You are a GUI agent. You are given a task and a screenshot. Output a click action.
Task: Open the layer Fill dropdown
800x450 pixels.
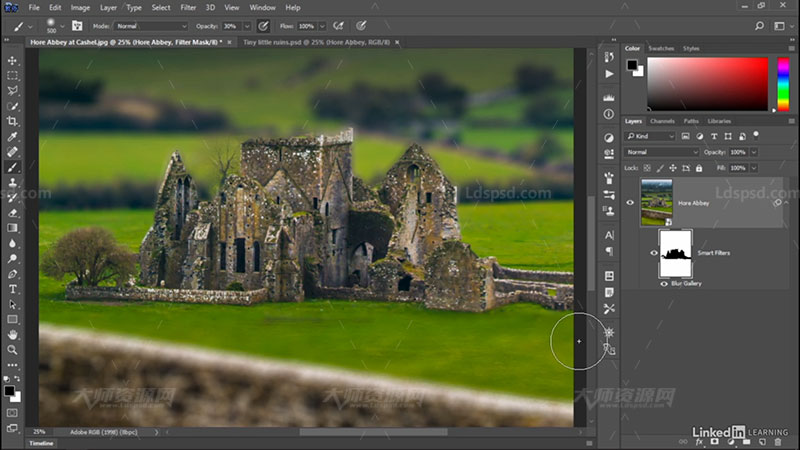click(754, 168)
